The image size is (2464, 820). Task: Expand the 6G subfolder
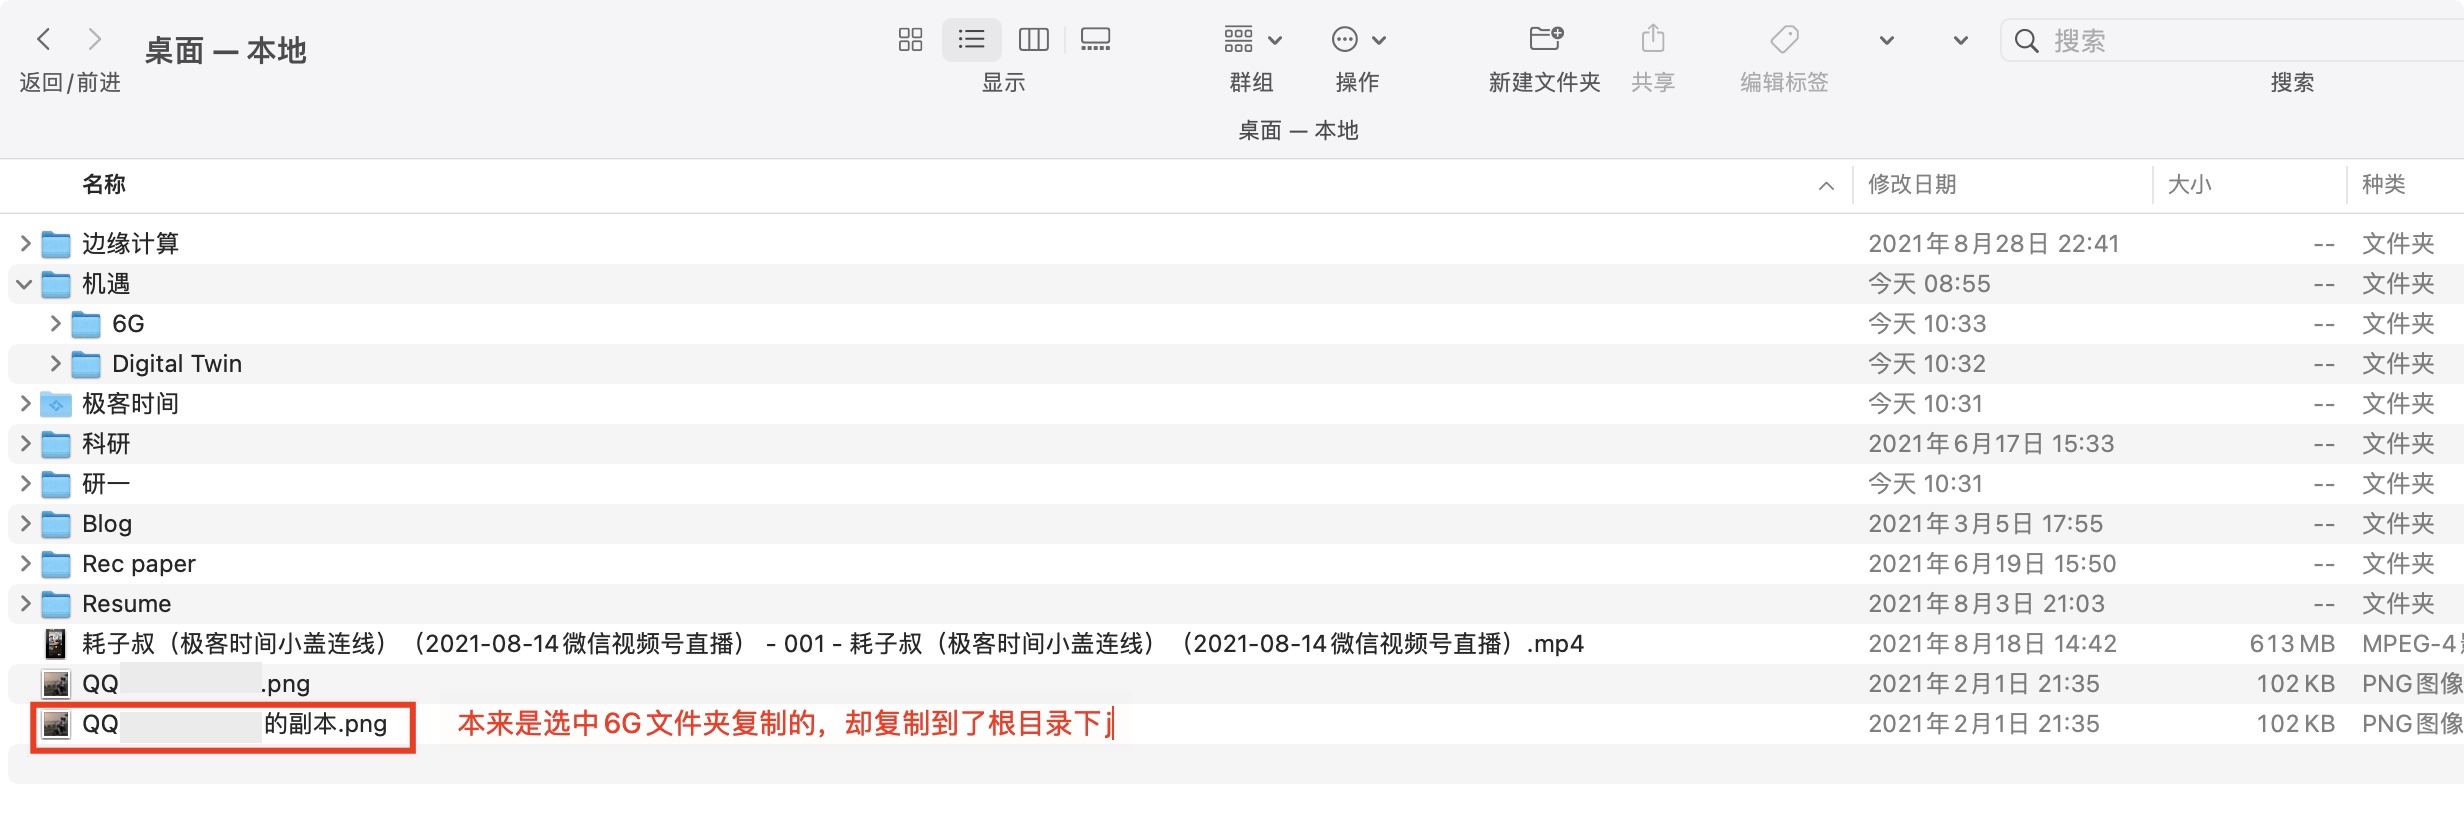[x=55, y=323]
